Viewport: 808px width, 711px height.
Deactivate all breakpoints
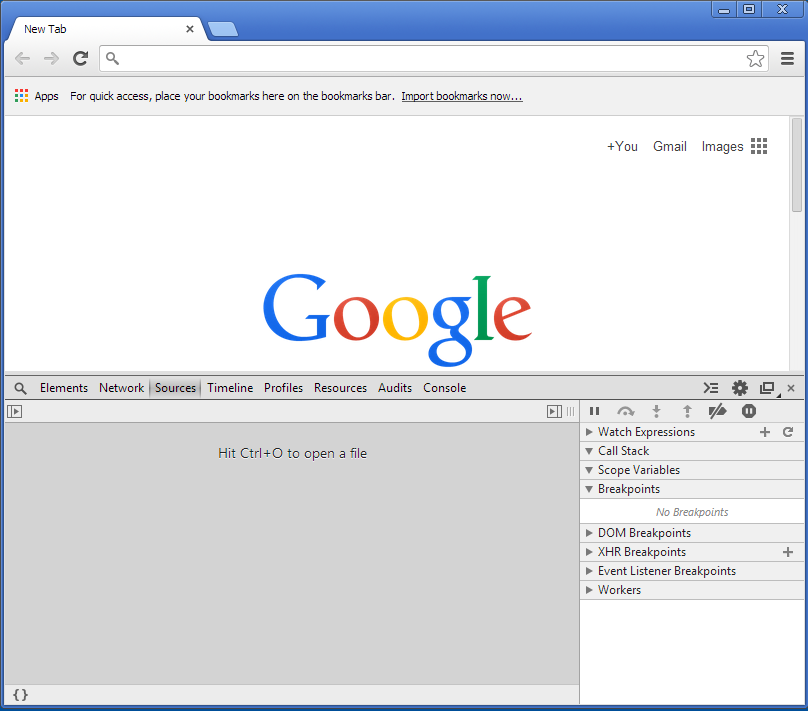point(717,411)
